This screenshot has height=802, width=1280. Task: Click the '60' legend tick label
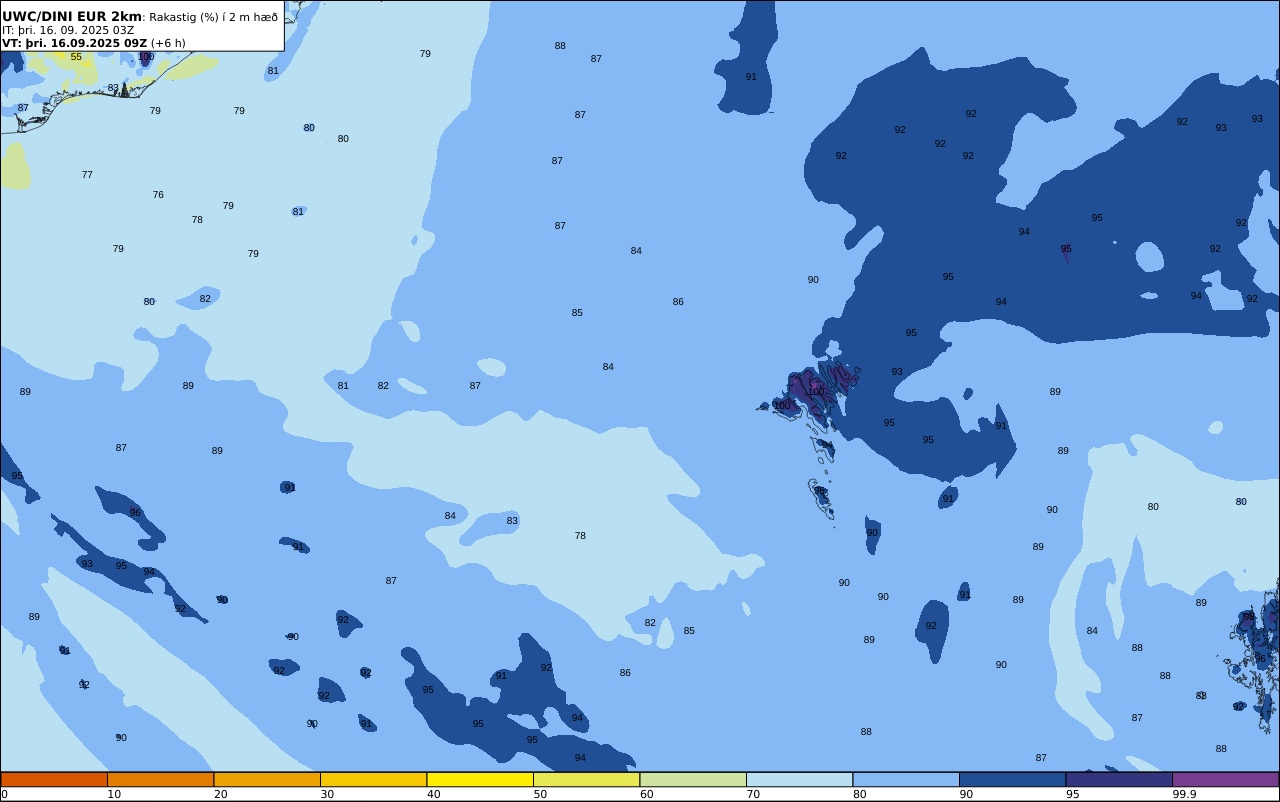[647, 794]
